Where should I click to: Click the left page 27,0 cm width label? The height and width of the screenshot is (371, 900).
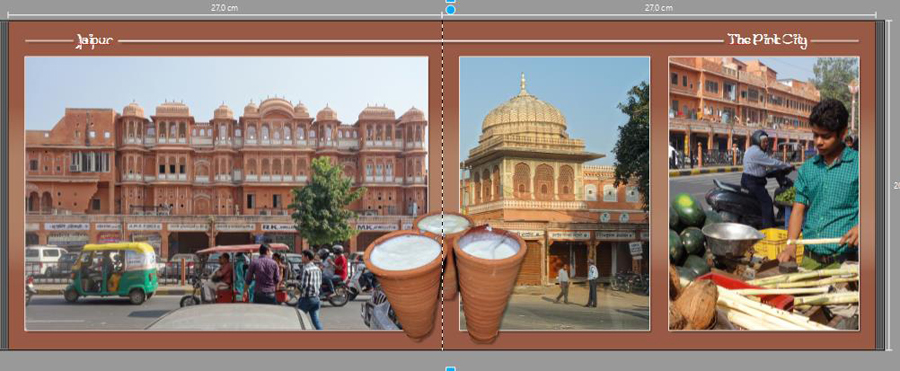tap(224, 7)
